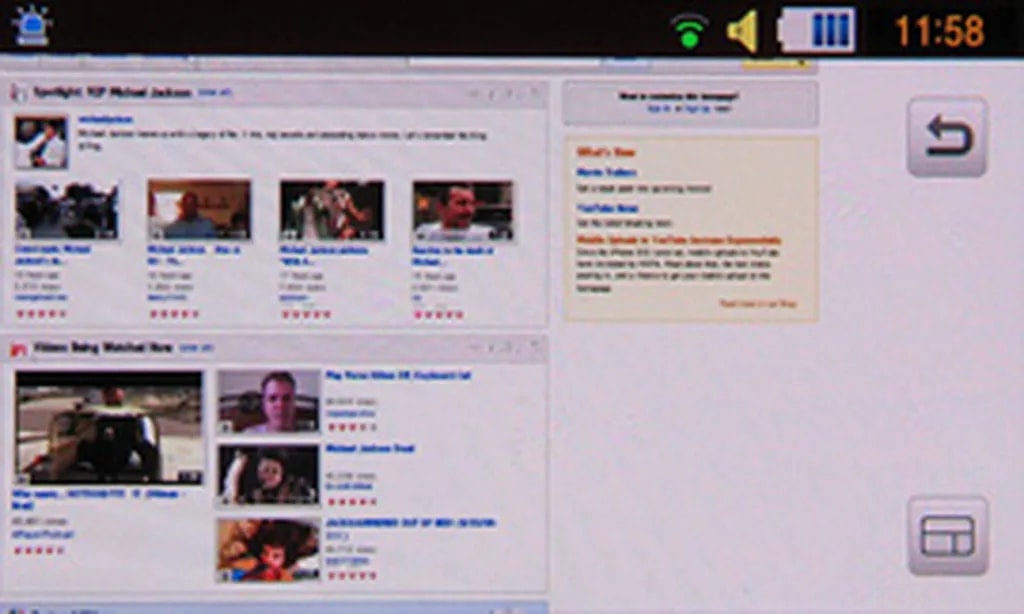The image size is (1024, 614).
Task: Click the Videos Being Watched Now icon
Action: pyautogui.click(x=17, y=349)
